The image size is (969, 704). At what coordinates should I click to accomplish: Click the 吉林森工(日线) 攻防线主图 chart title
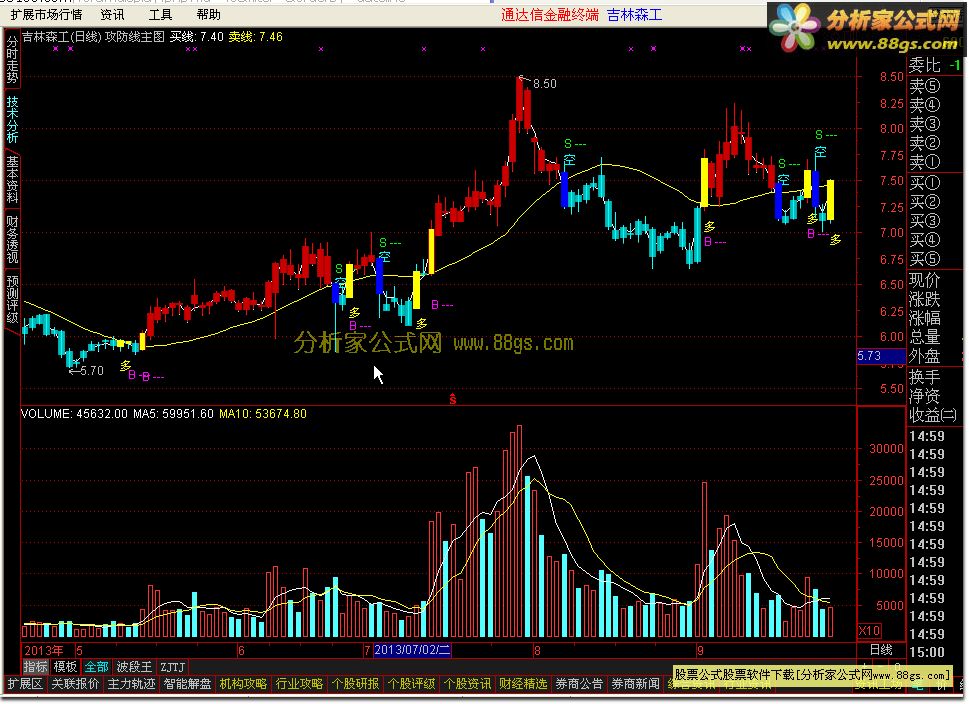(x=93, y=37)
